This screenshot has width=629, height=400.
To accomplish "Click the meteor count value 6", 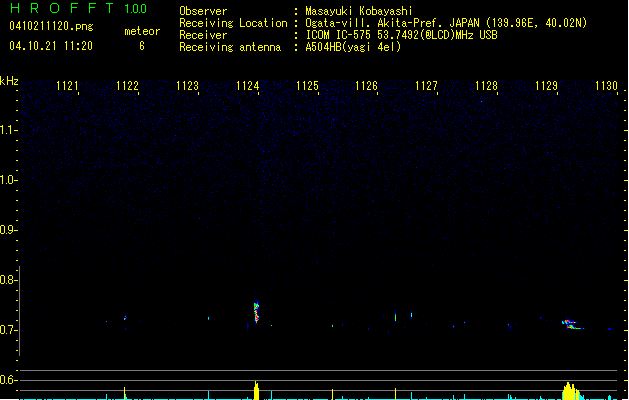I will click(x=142, y=46).
